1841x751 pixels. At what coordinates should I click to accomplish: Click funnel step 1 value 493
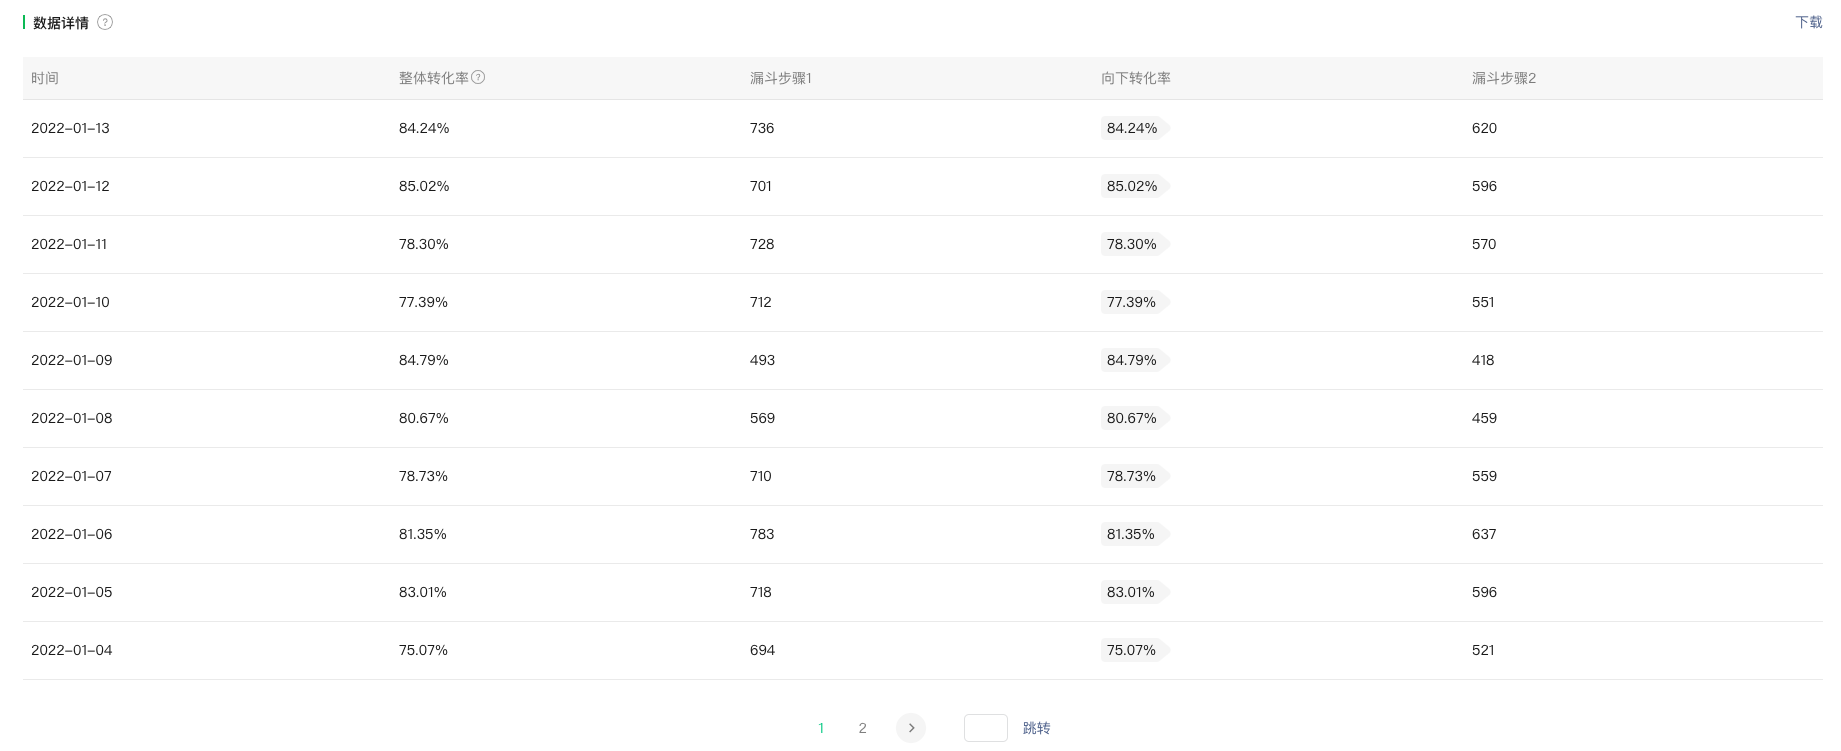coord(762,360)
